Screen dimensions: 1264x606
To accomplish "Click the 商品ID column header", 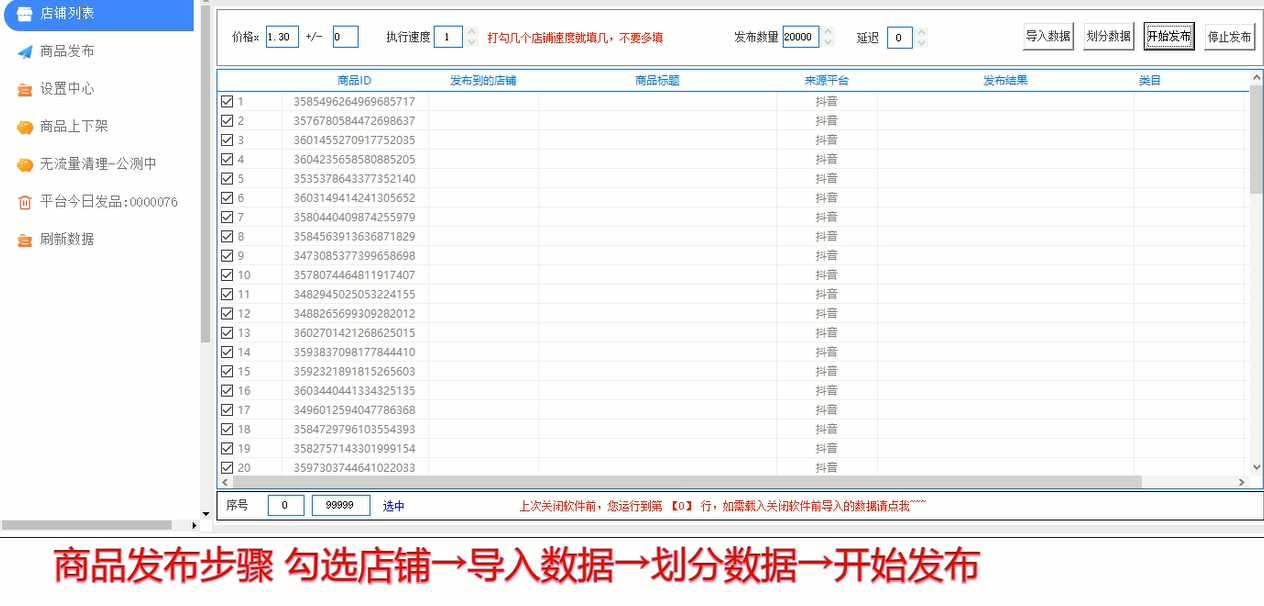I will (354, 80).
